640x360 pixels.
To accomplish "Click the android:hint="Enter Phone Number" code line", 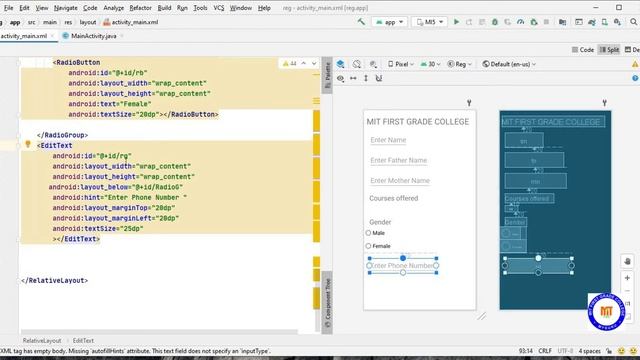I will [120, 198].
